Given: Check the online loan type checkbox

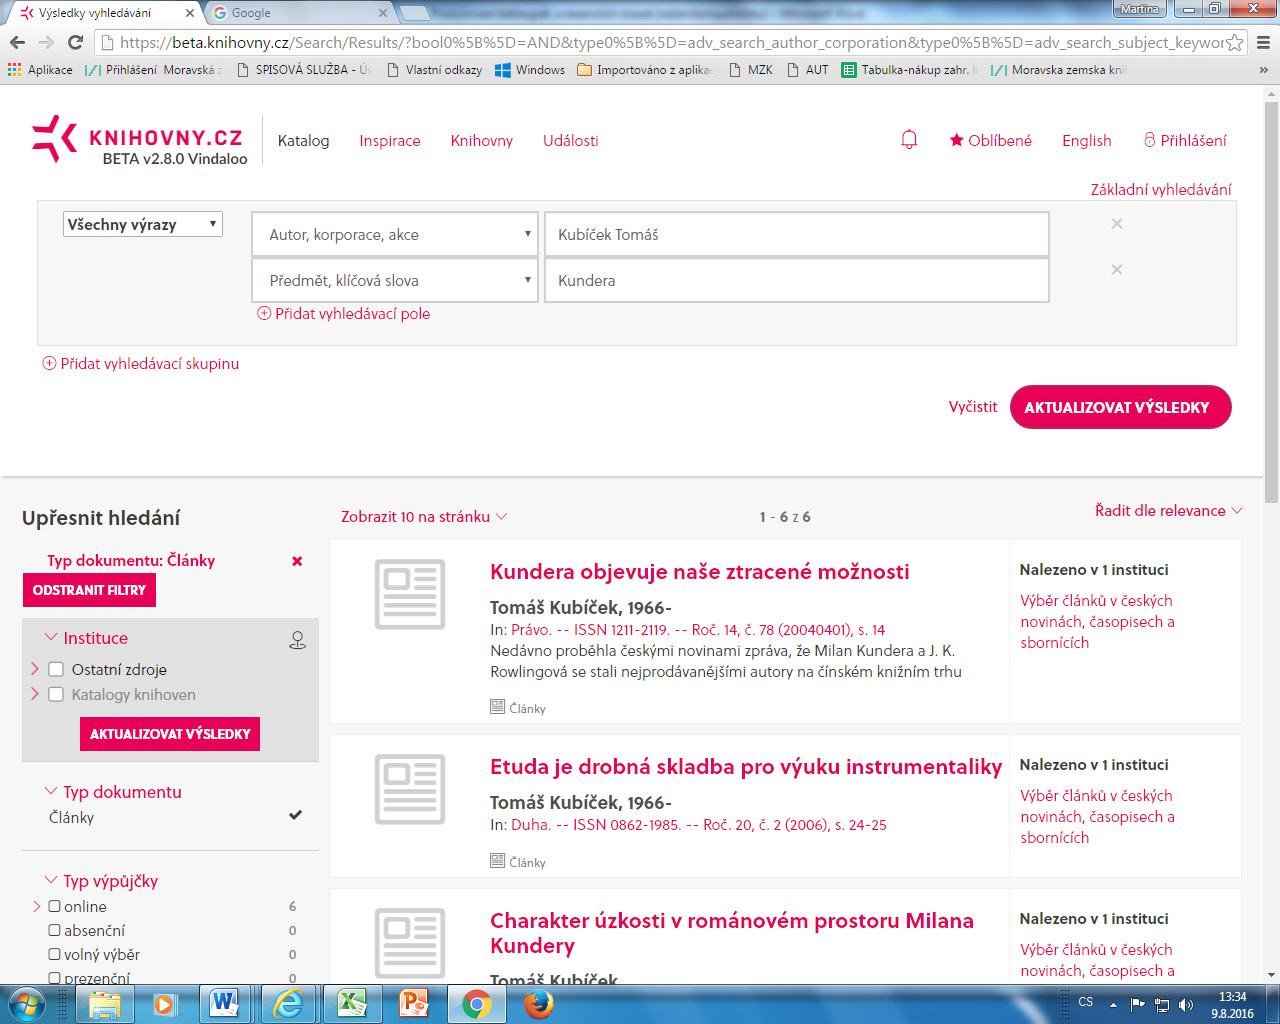Looking at the screenshot, I should coord(55,906).
